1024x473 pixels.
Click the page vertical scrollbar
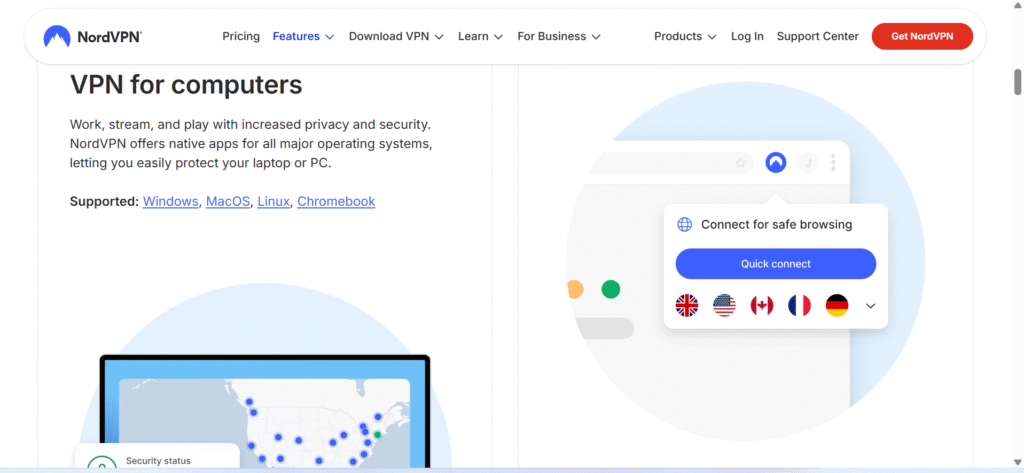coord(1017,82)
